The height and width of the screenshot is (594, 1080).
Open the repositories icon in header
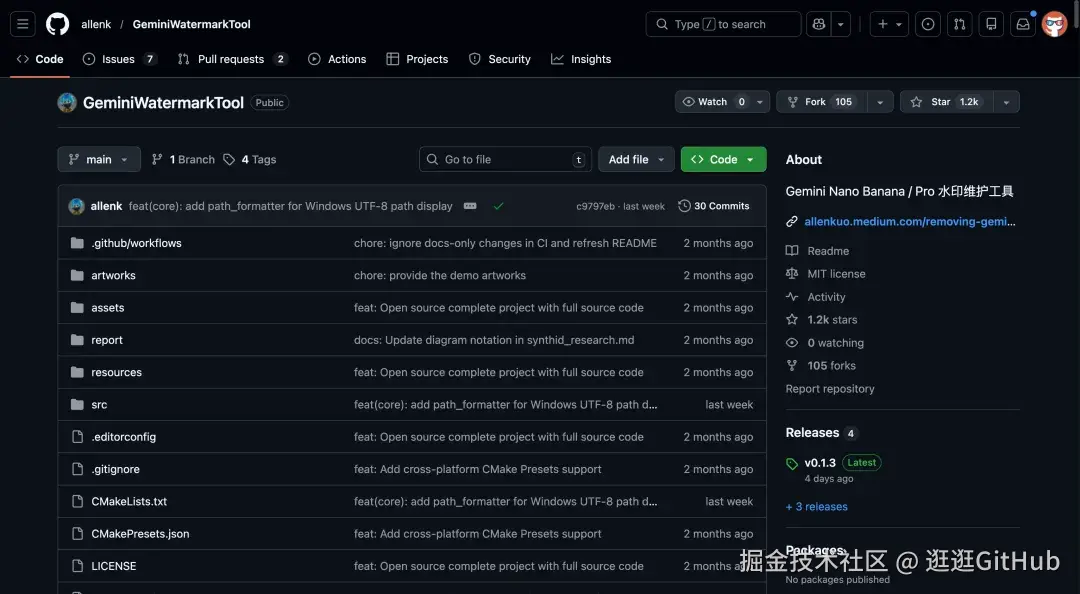991,24
